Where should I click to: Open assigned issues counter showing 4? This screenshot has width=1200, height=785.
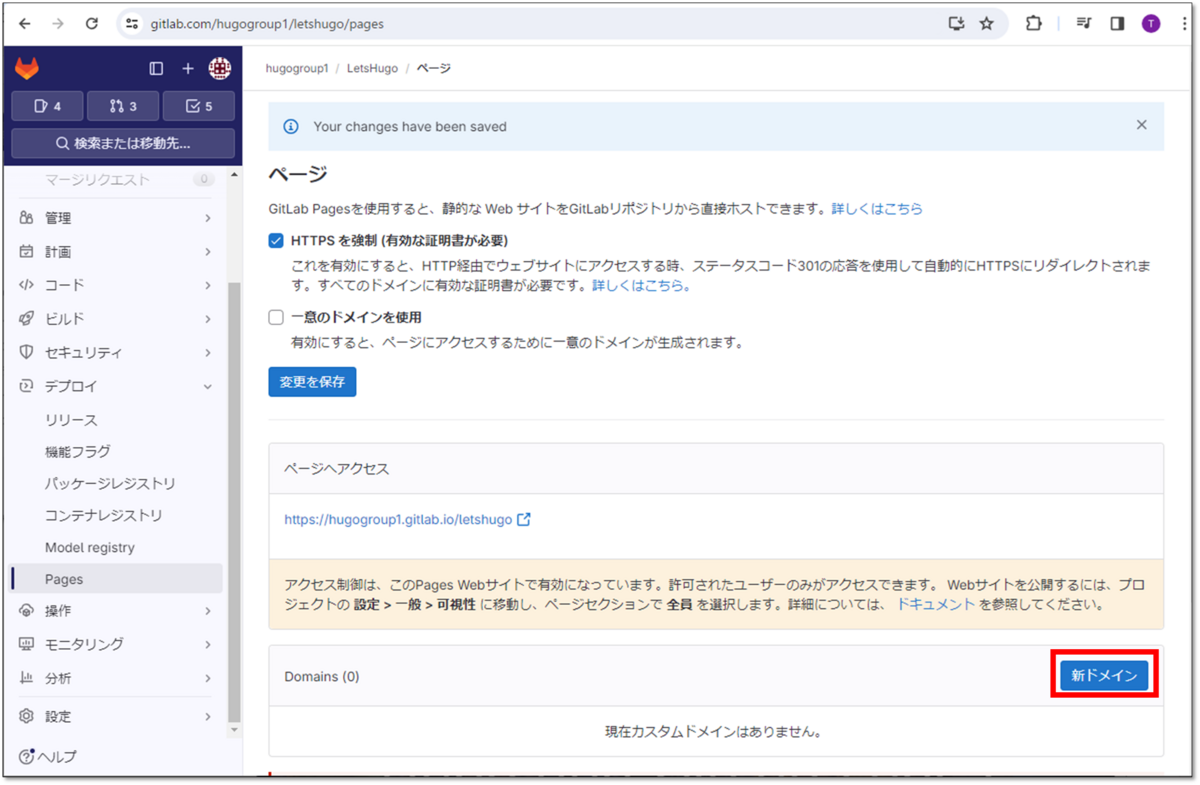[47, 106]
